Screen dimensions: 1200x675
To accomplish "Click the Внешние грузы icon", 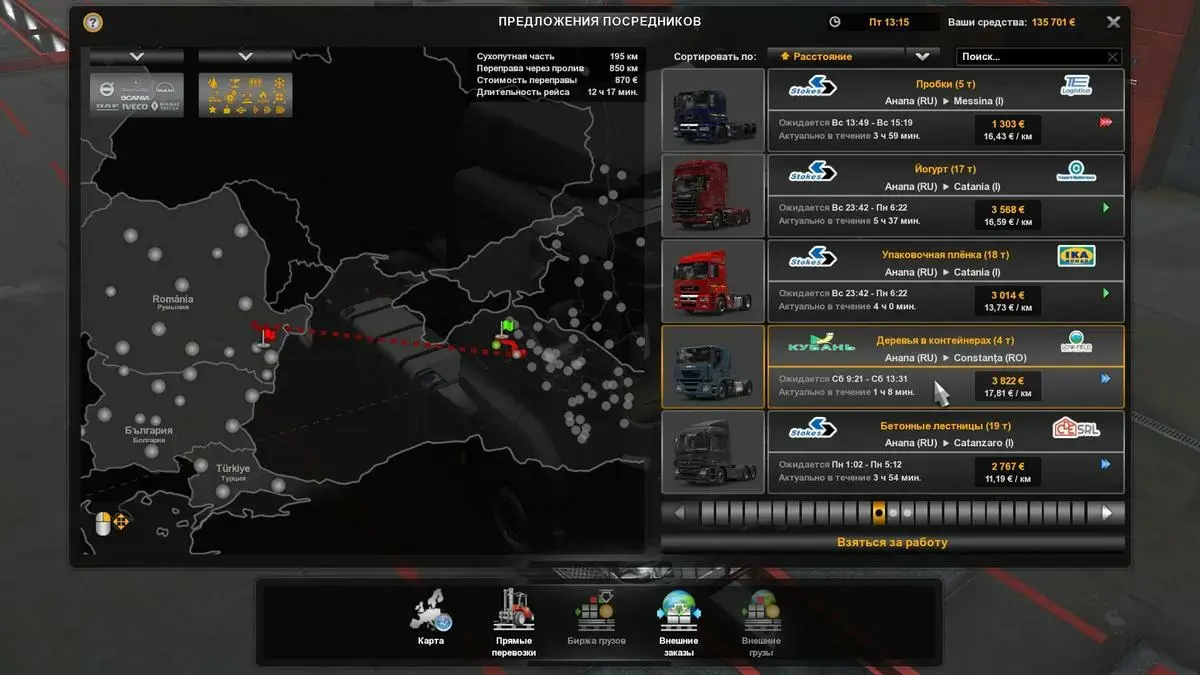I will (761, 611).
